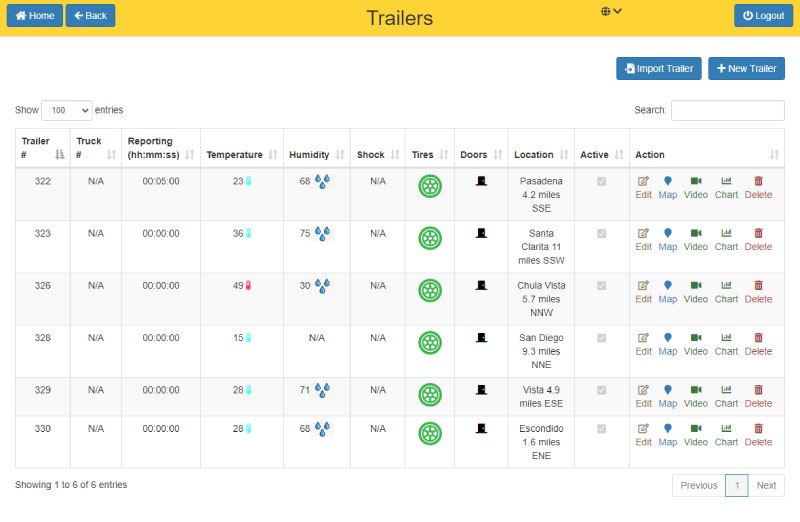Click the New Trailer button

[746, 69]
